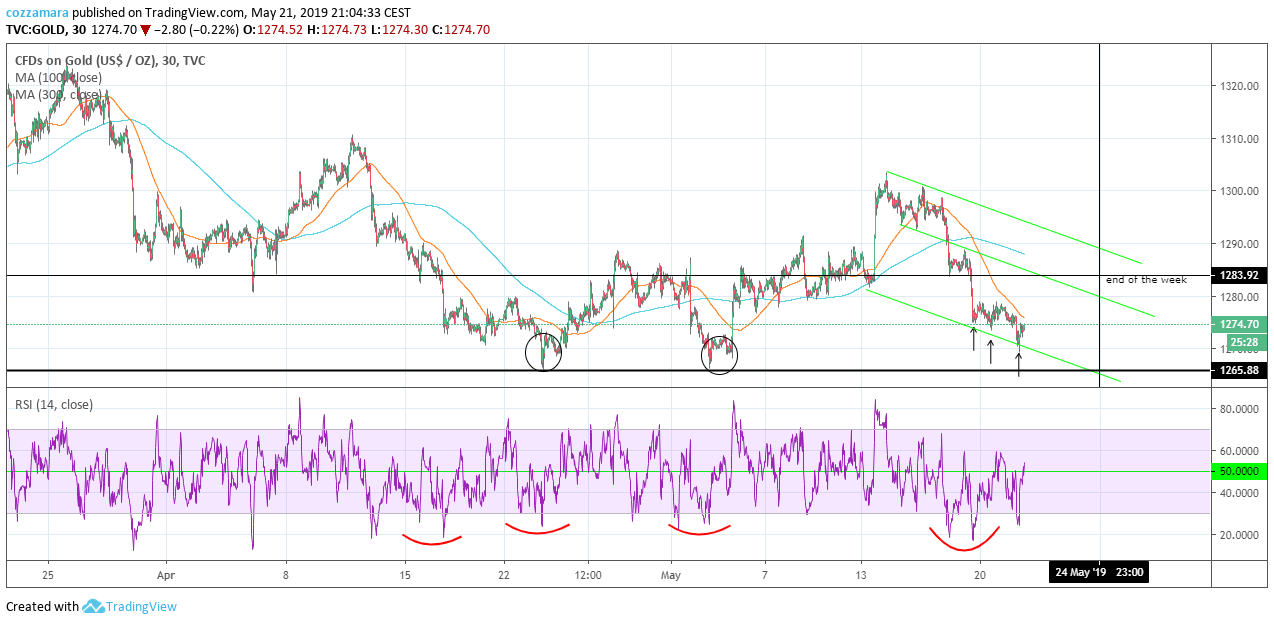
Task: Click the 'Apr' label on the time axis
Action: 166,576
